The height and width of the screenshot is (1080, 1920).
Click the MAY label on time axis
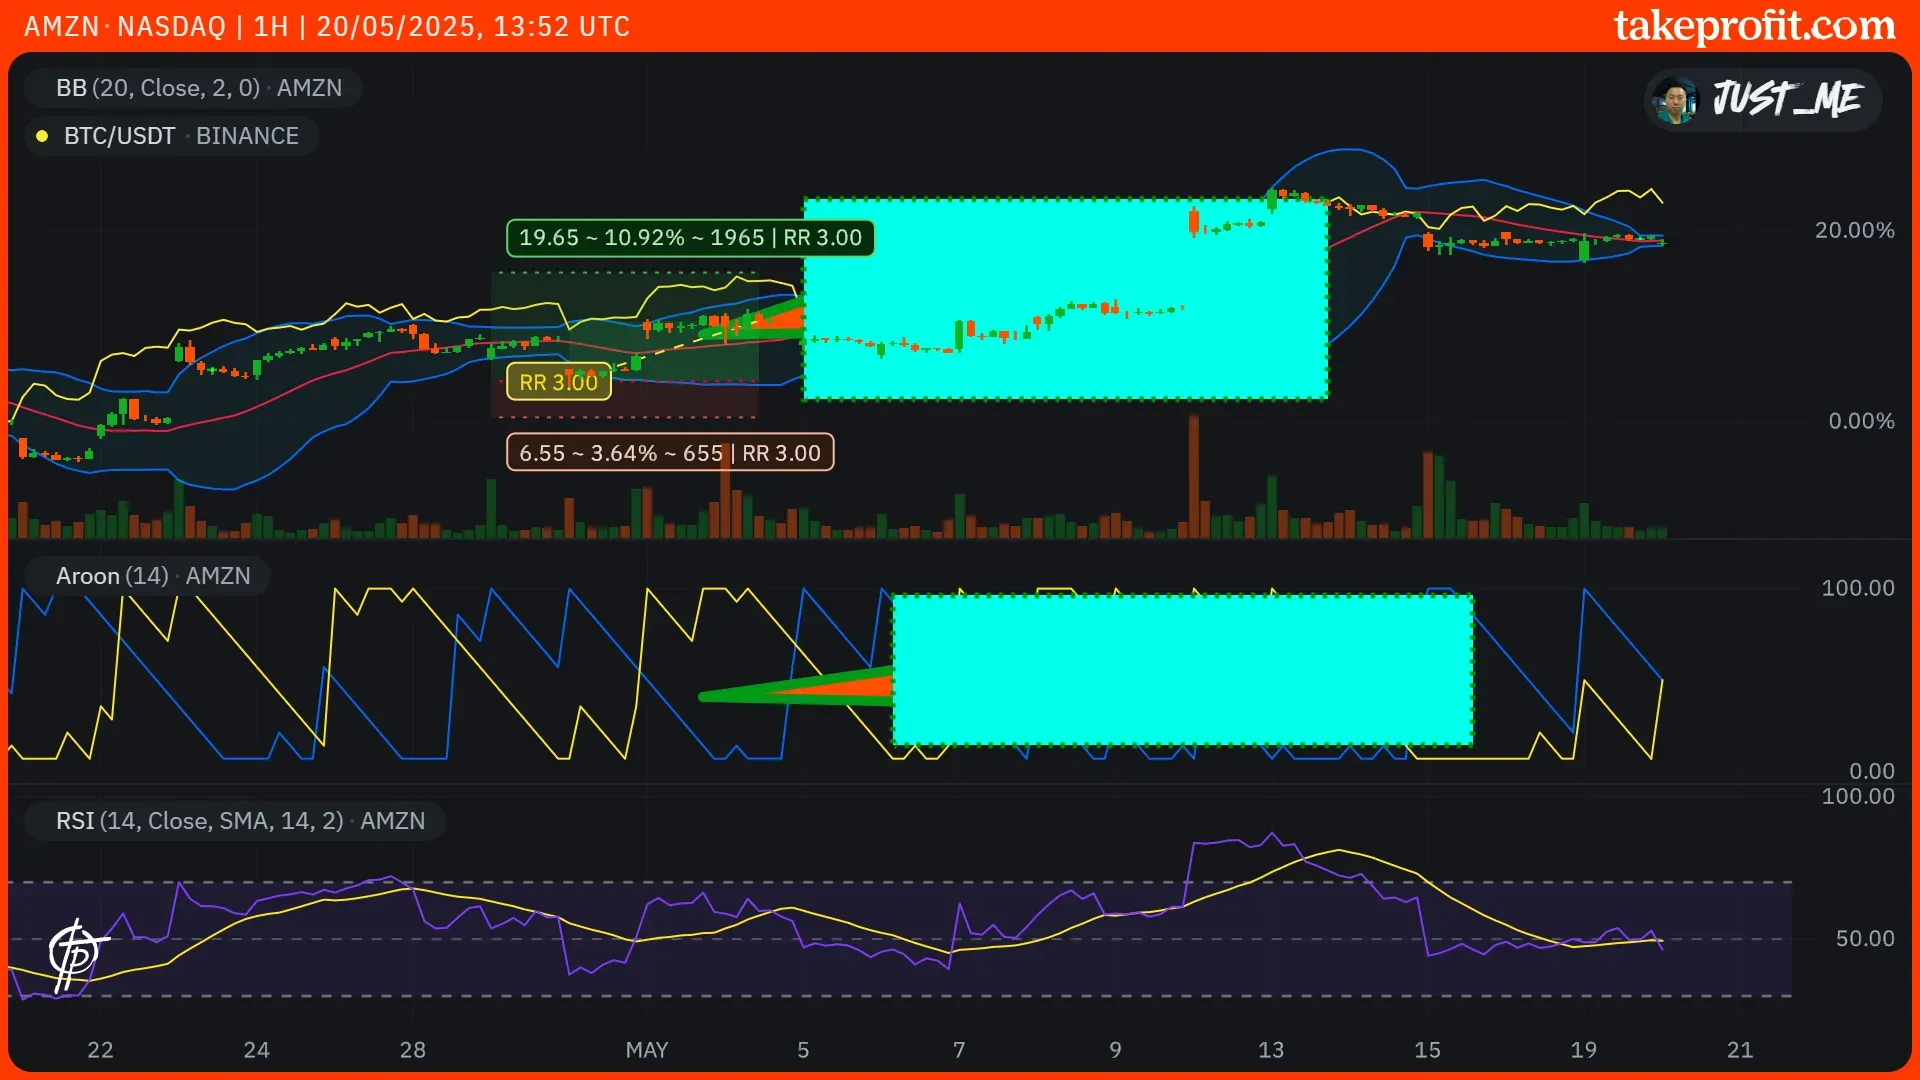point(646,1050)
